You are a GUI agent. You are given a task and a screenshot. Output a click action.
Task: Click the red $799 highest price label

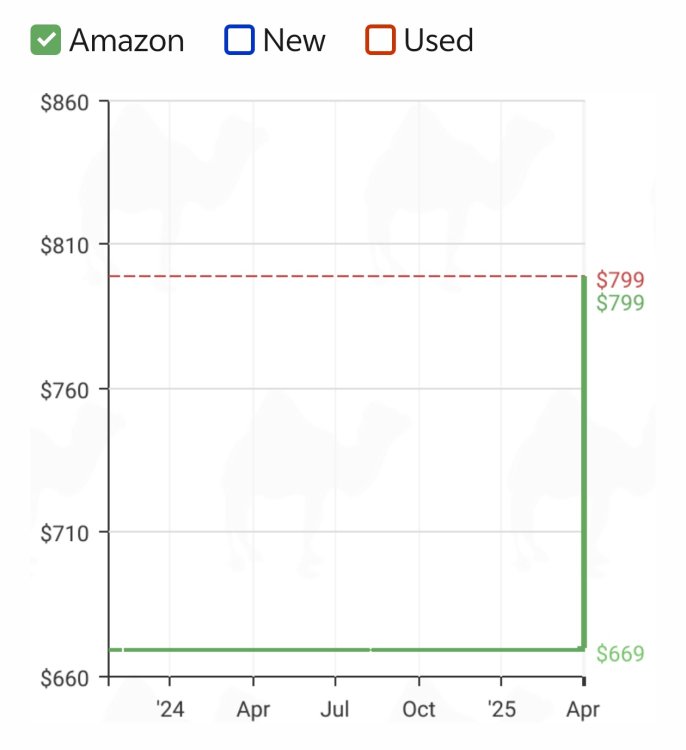(620, 280)
